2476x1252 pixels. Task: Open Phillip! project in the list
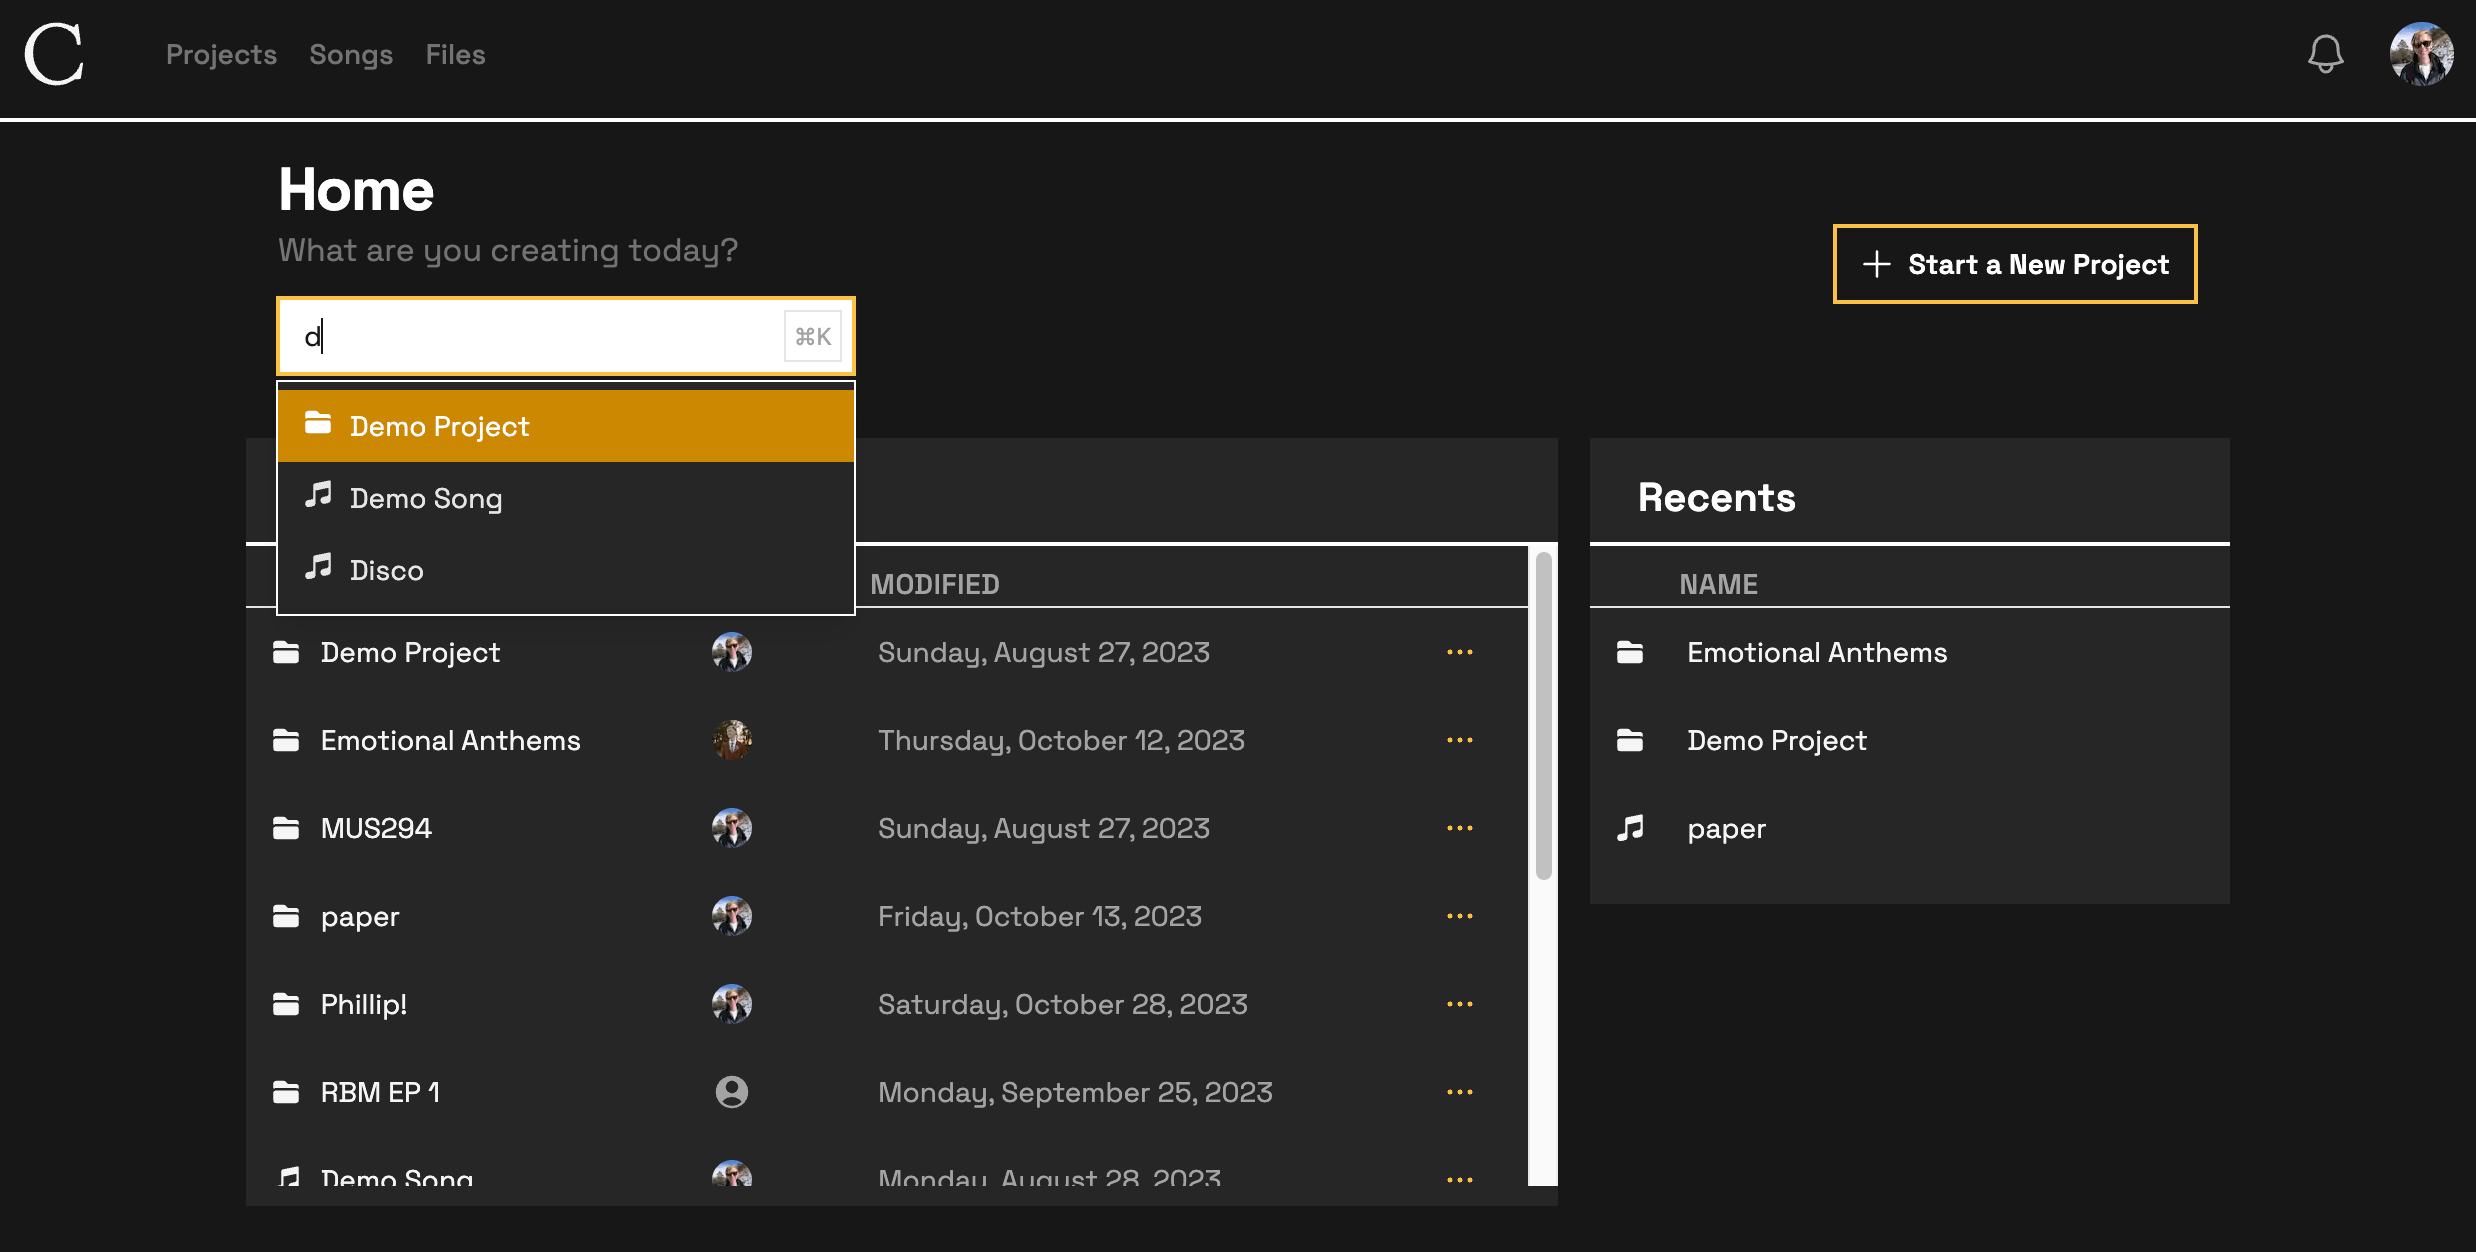(364, 1004)
